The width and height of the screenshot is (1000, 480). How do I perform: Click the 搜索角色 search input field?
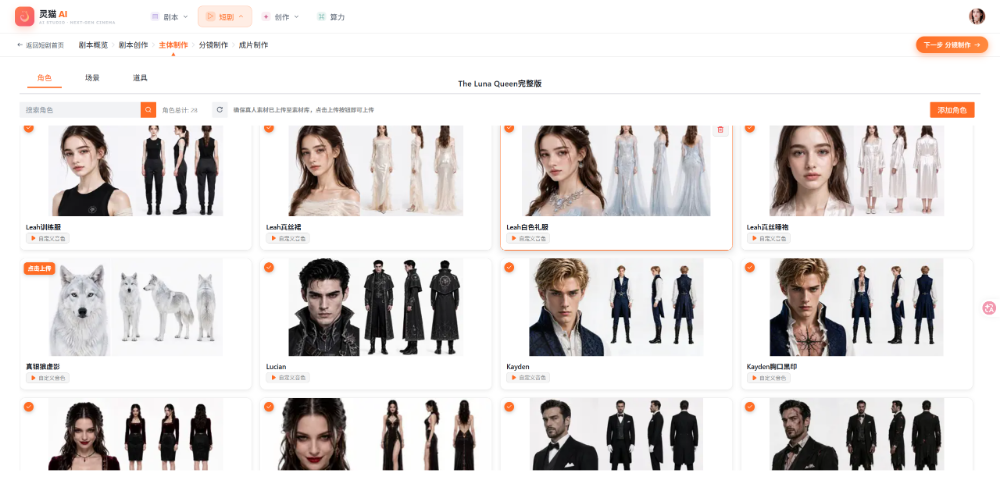(80, 110)
